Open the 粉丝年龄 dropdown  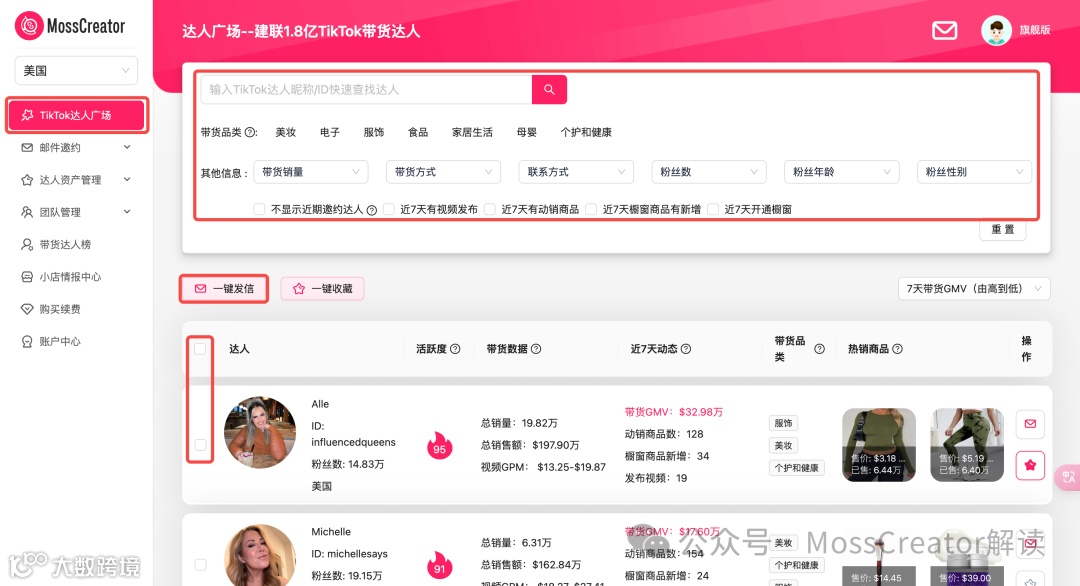click(x=841, y=172)
